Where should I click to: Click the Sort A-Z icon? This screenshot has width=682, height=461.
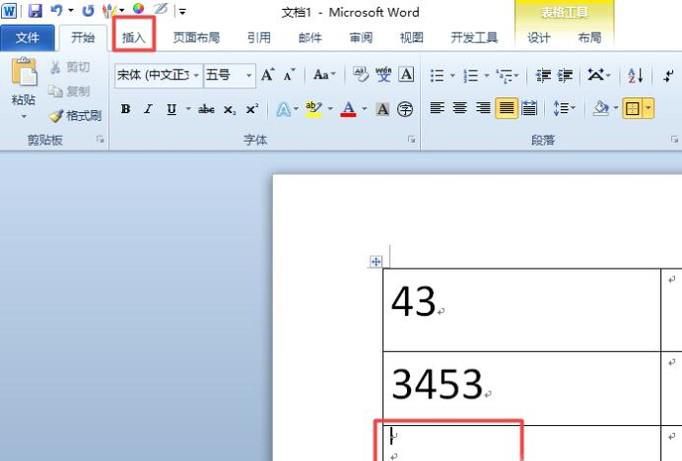pos(635,75)
